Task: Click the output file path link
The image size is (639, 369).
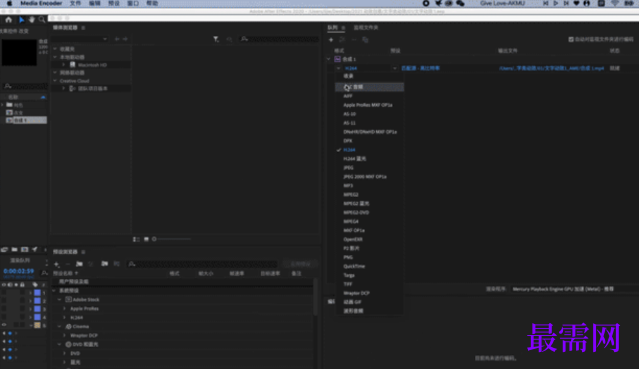Action: (551, 68)
